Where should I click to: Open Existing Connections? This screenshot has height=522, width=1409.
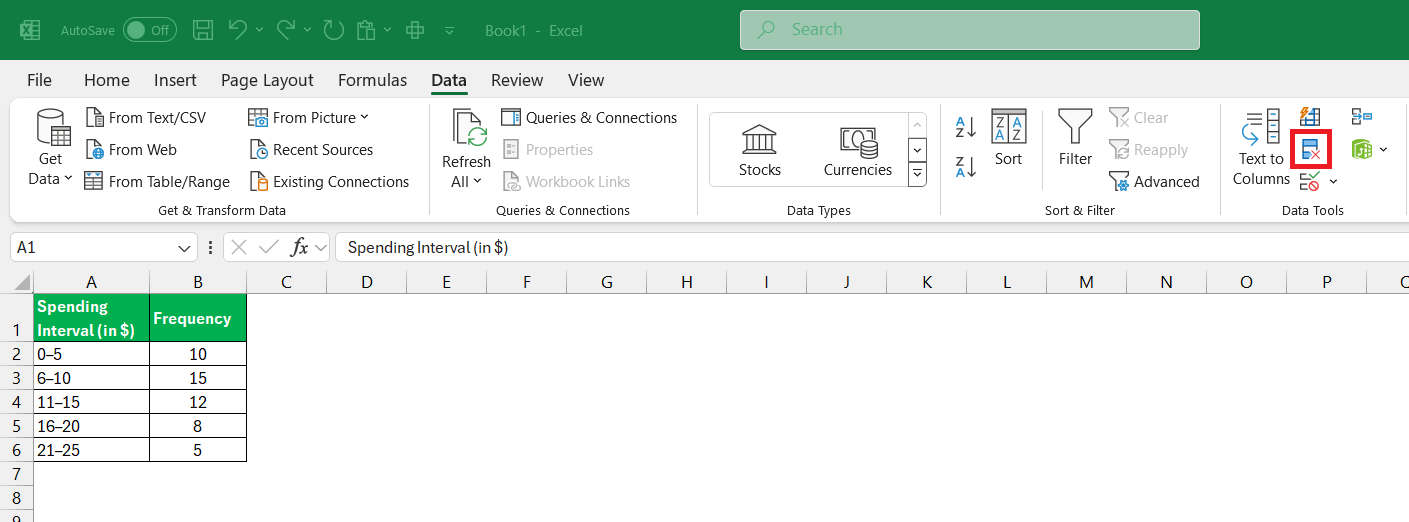click(x=329, y=182)
